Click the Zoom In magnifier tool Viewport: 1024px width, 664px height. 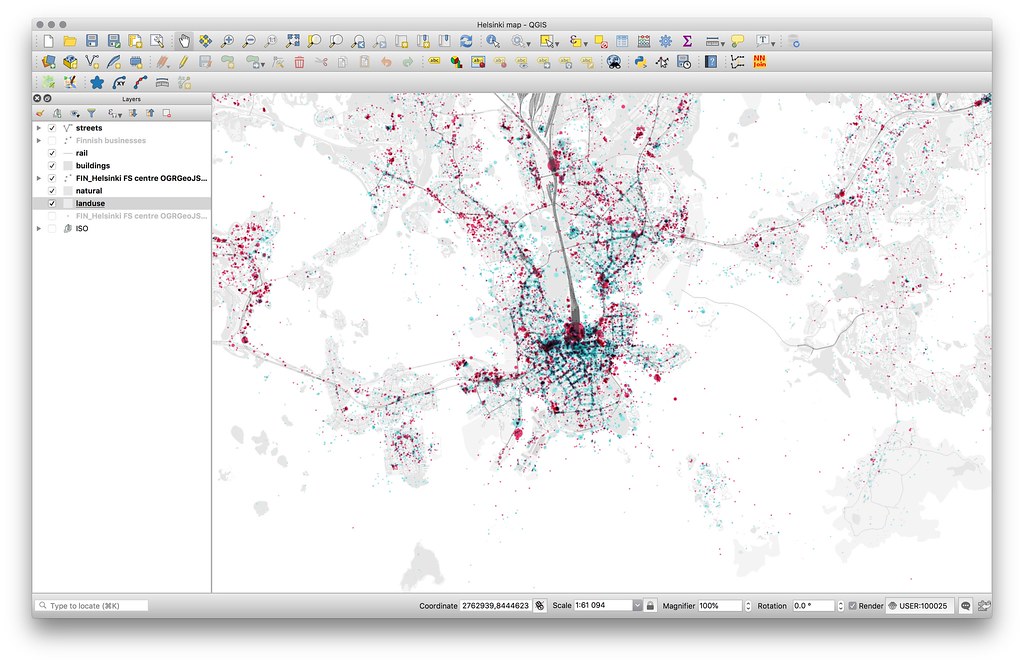(x=227, y=41)
